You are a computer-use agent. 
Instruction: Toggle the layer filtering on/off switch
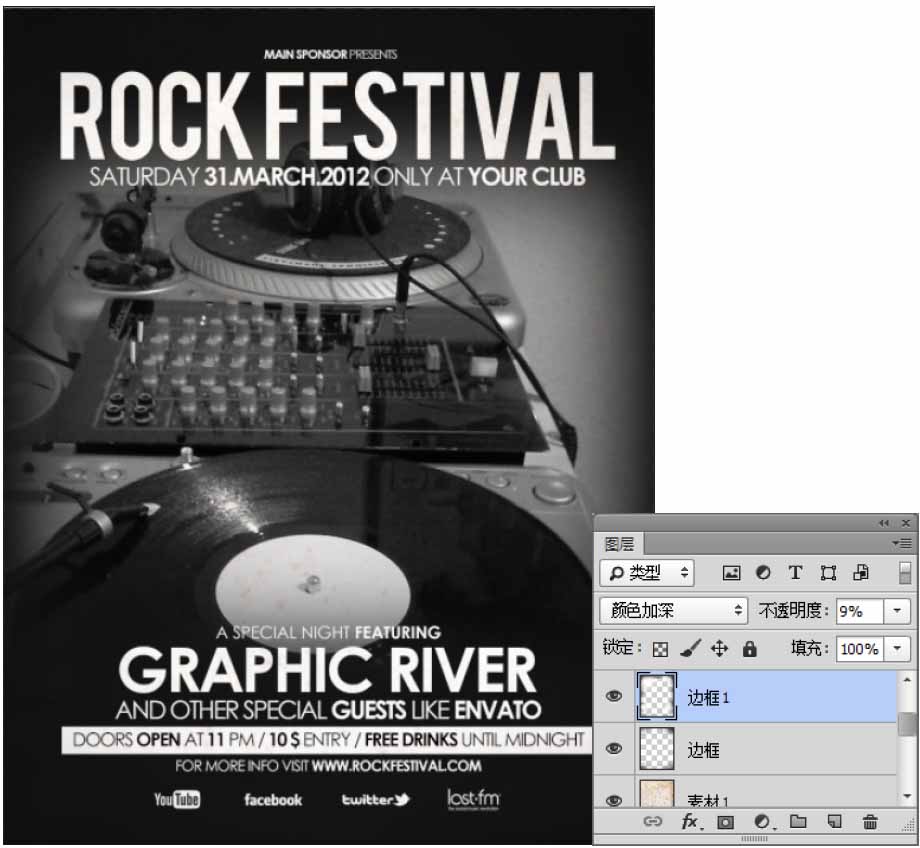pyautogui.click(x=905, y=573)
